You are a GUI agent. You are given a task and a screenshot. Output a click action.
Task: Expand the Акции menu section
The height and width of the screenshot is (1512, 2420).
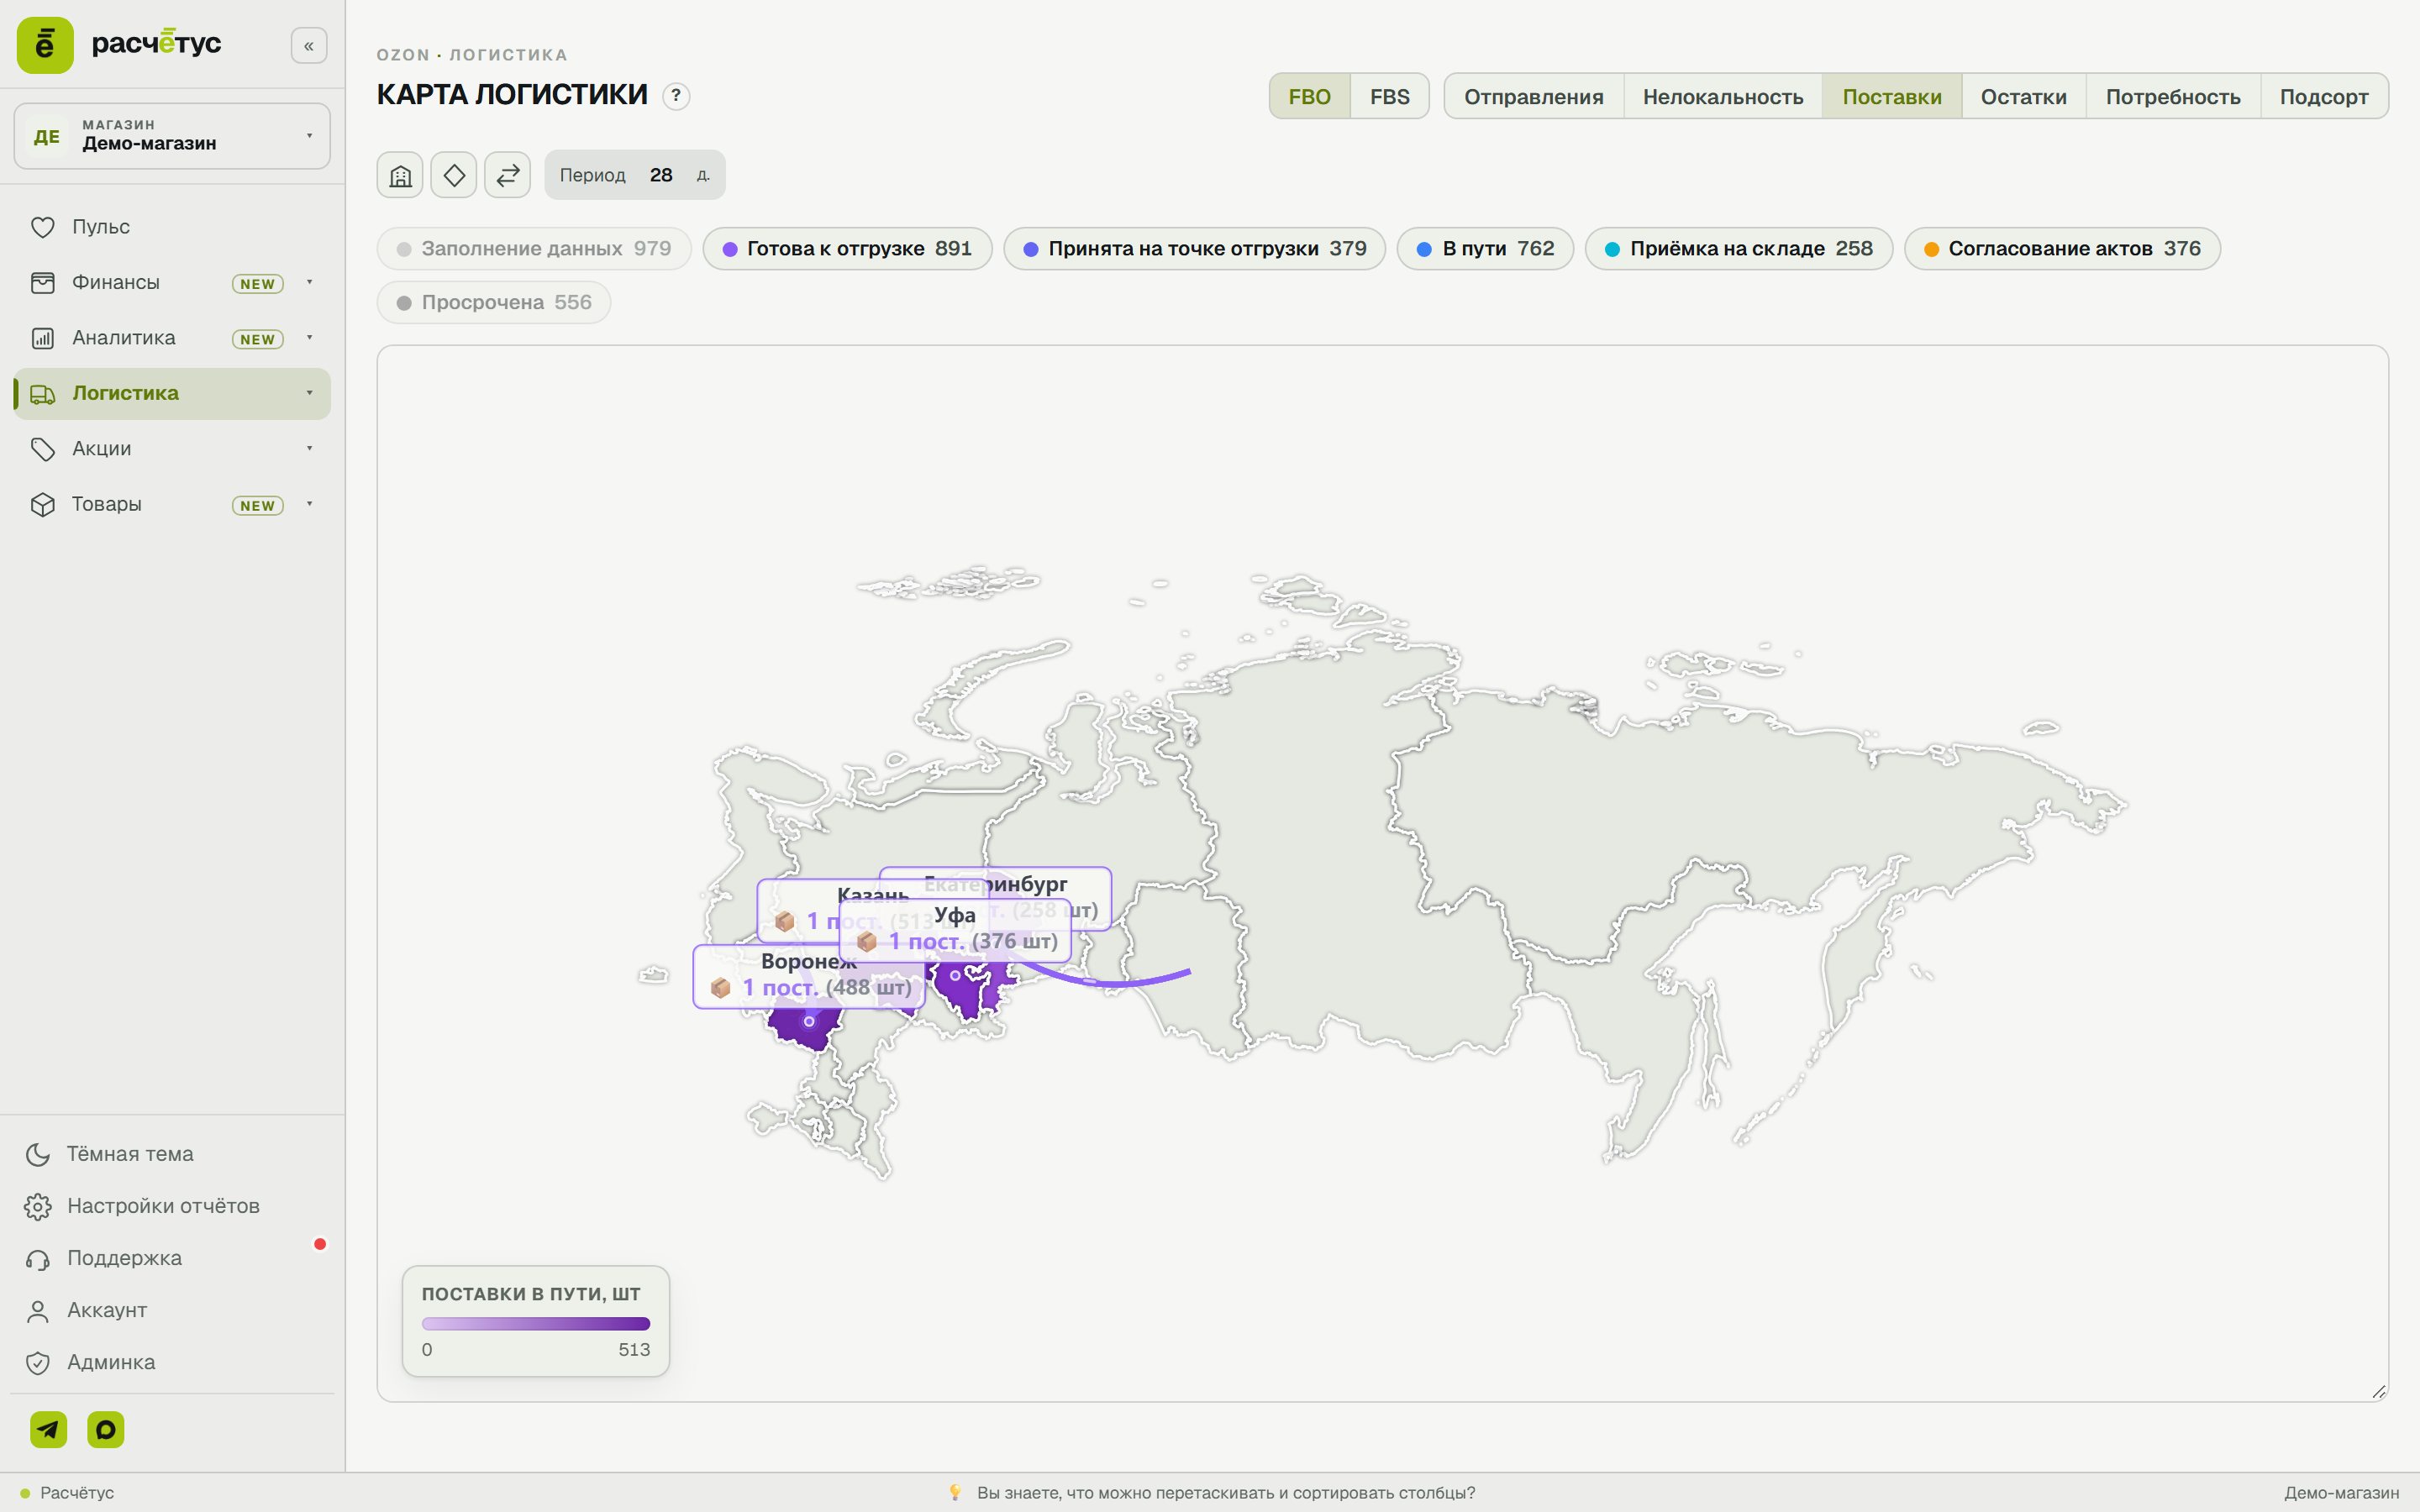(x=172, y=449)
